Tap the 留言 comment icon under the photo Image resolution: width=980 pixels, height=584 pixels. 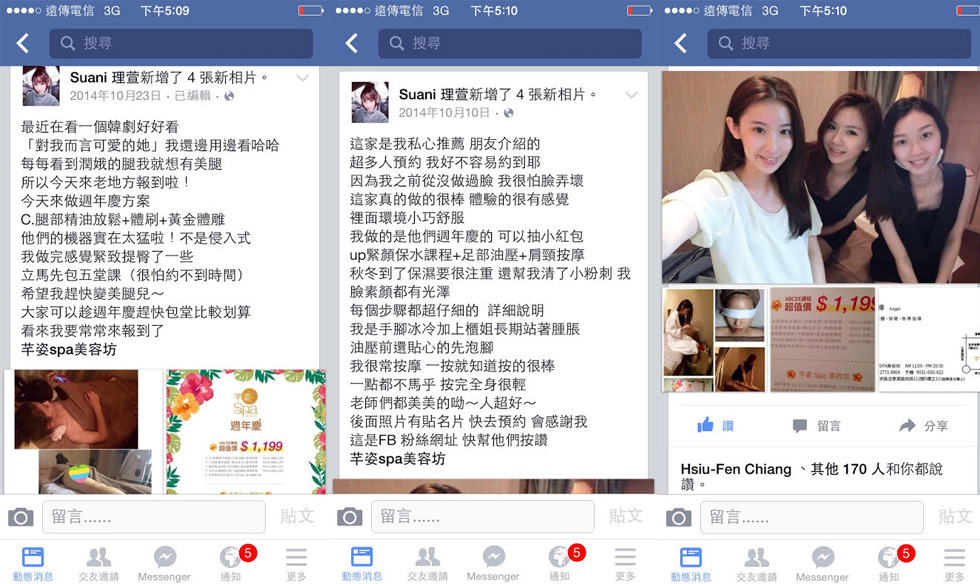(x=816, y=426)
